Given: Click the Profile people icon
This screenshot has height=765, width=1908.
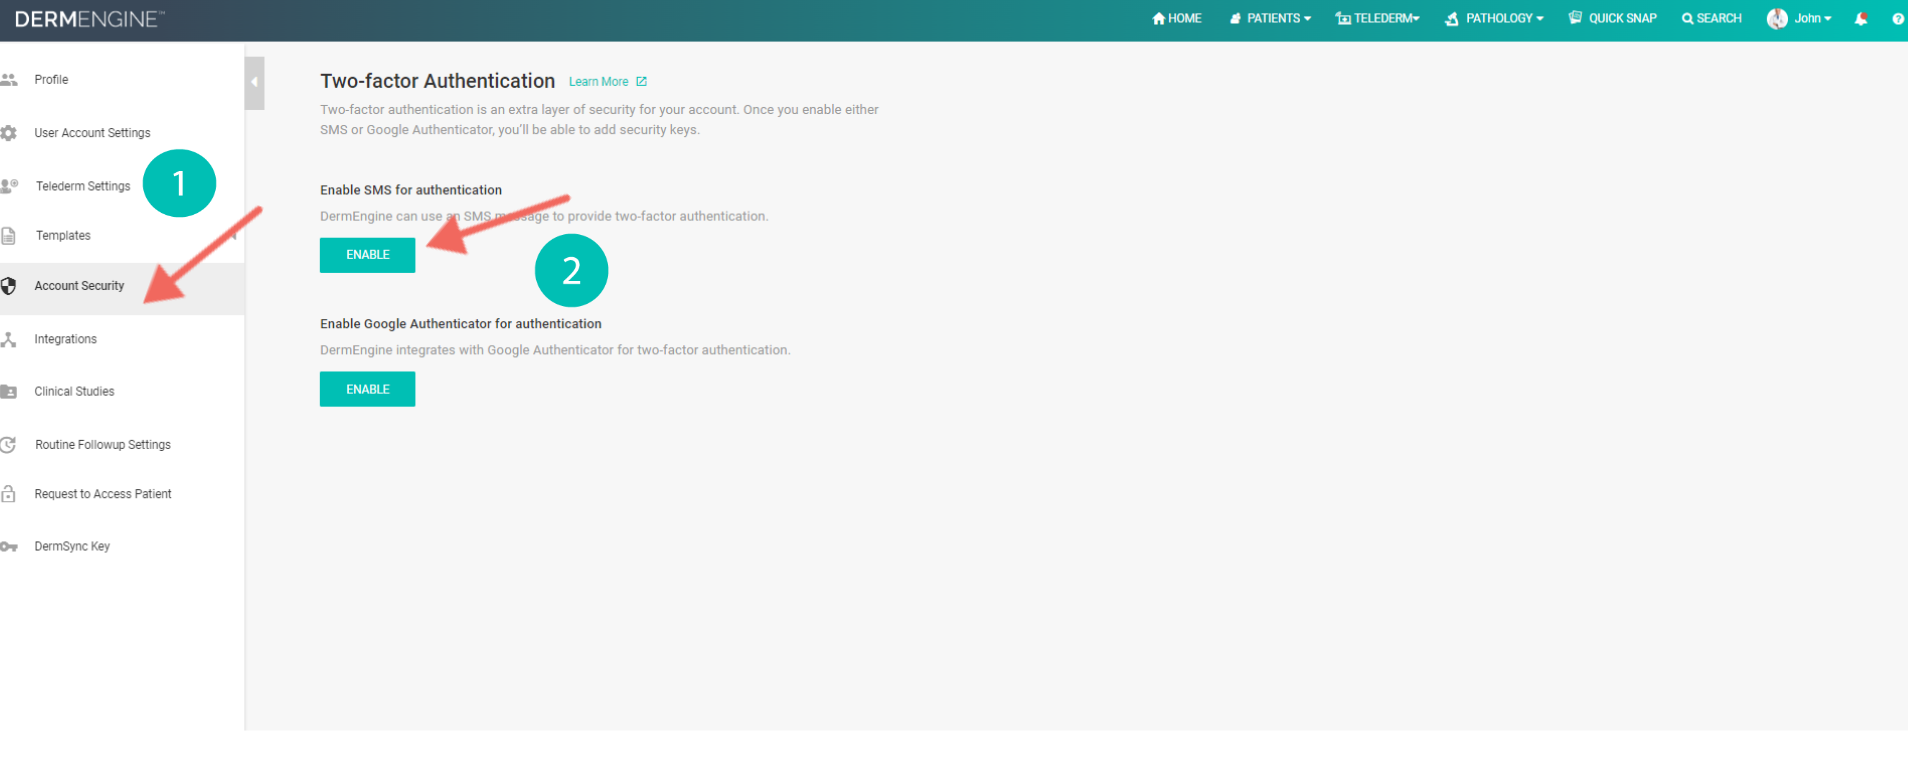Looking at the screenshot, I should (9, 79).
